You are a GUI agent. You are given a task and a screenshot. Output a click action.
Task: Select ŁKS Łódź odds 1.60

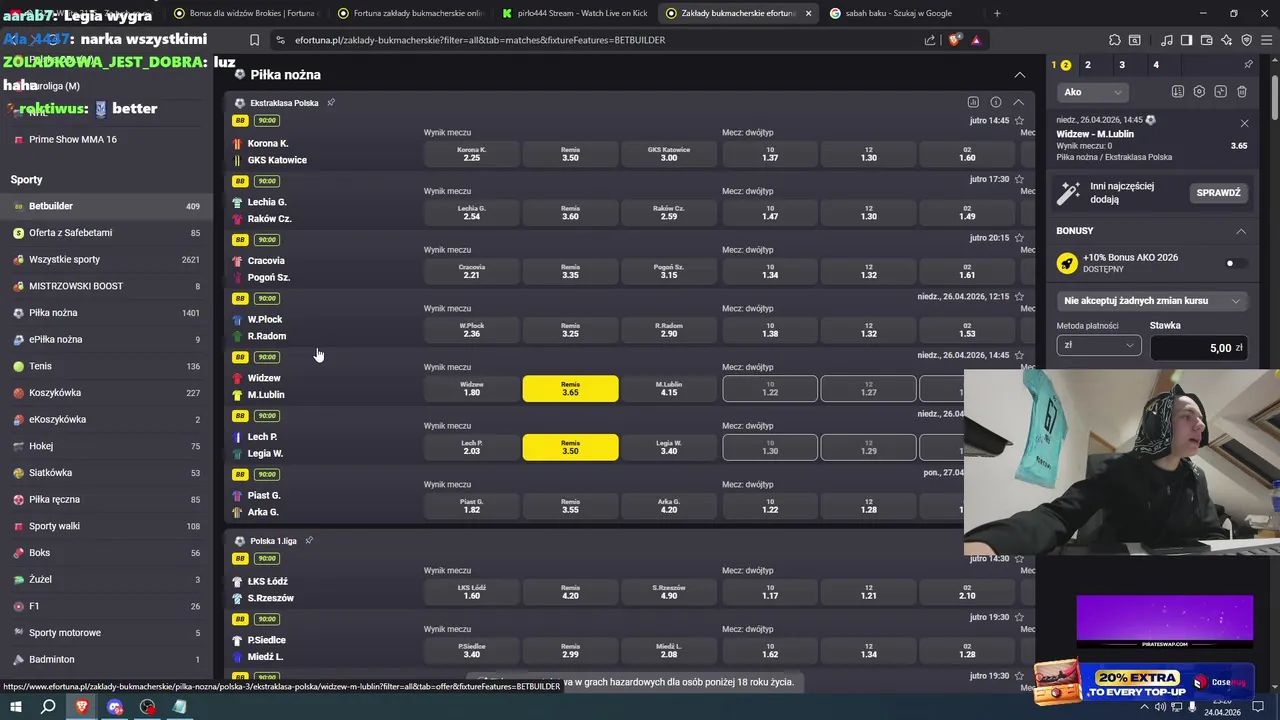tap(472, 592)
